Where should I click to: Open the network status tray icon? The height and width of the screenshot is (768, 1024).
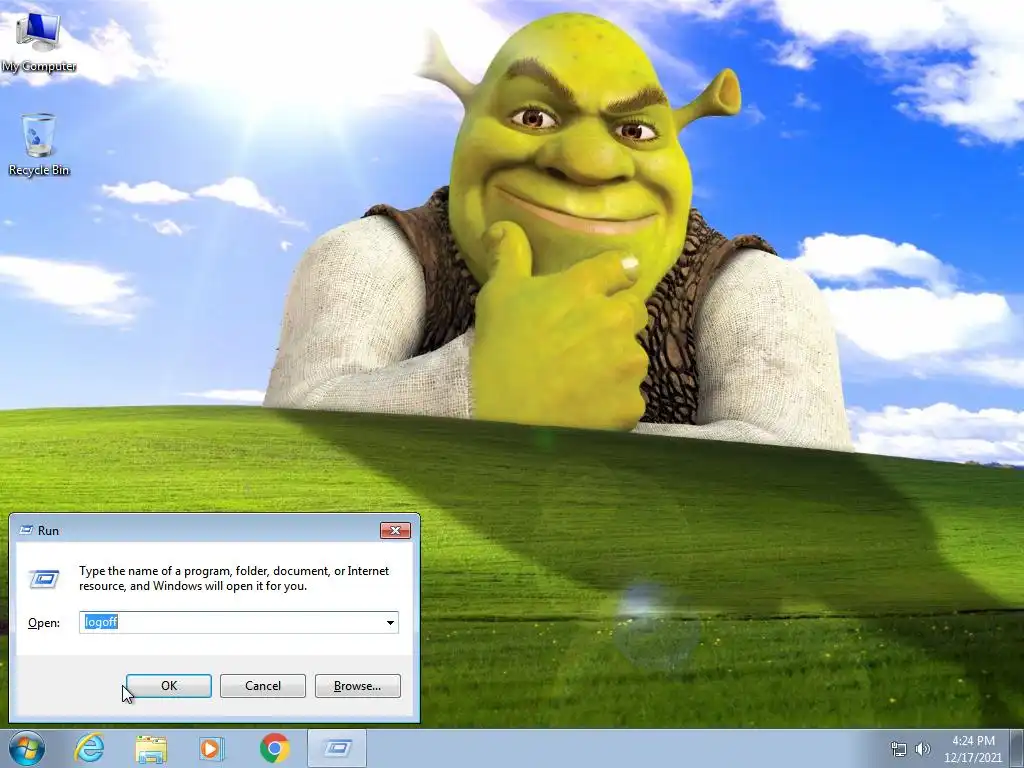pyautogui.click(x=899, y=749)
